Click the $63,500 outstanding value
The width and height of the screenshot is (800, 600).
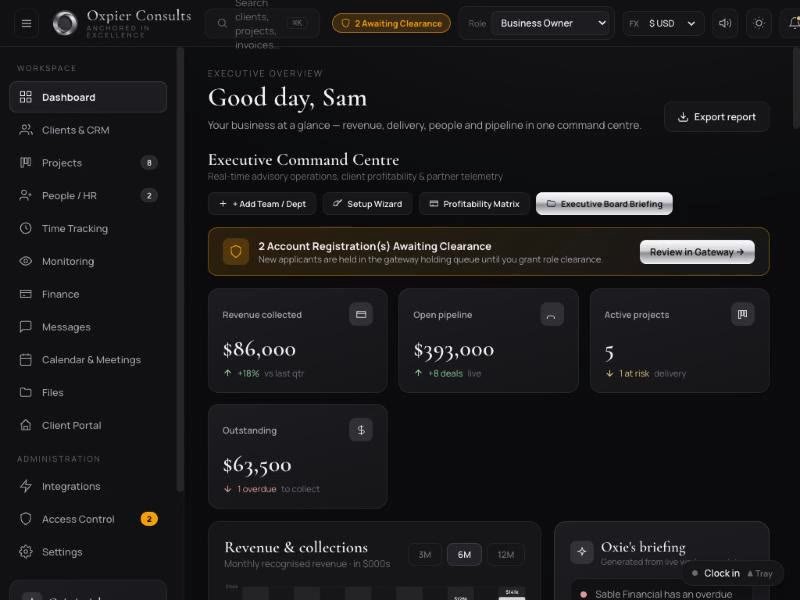[x=257, y=465]
